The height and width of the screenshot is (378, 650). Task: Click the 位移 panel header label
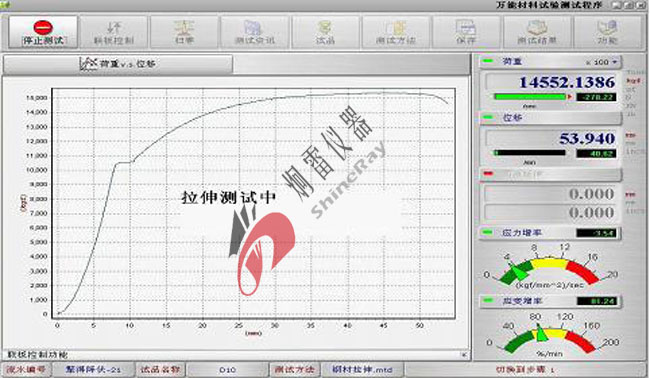click(512, 118)
